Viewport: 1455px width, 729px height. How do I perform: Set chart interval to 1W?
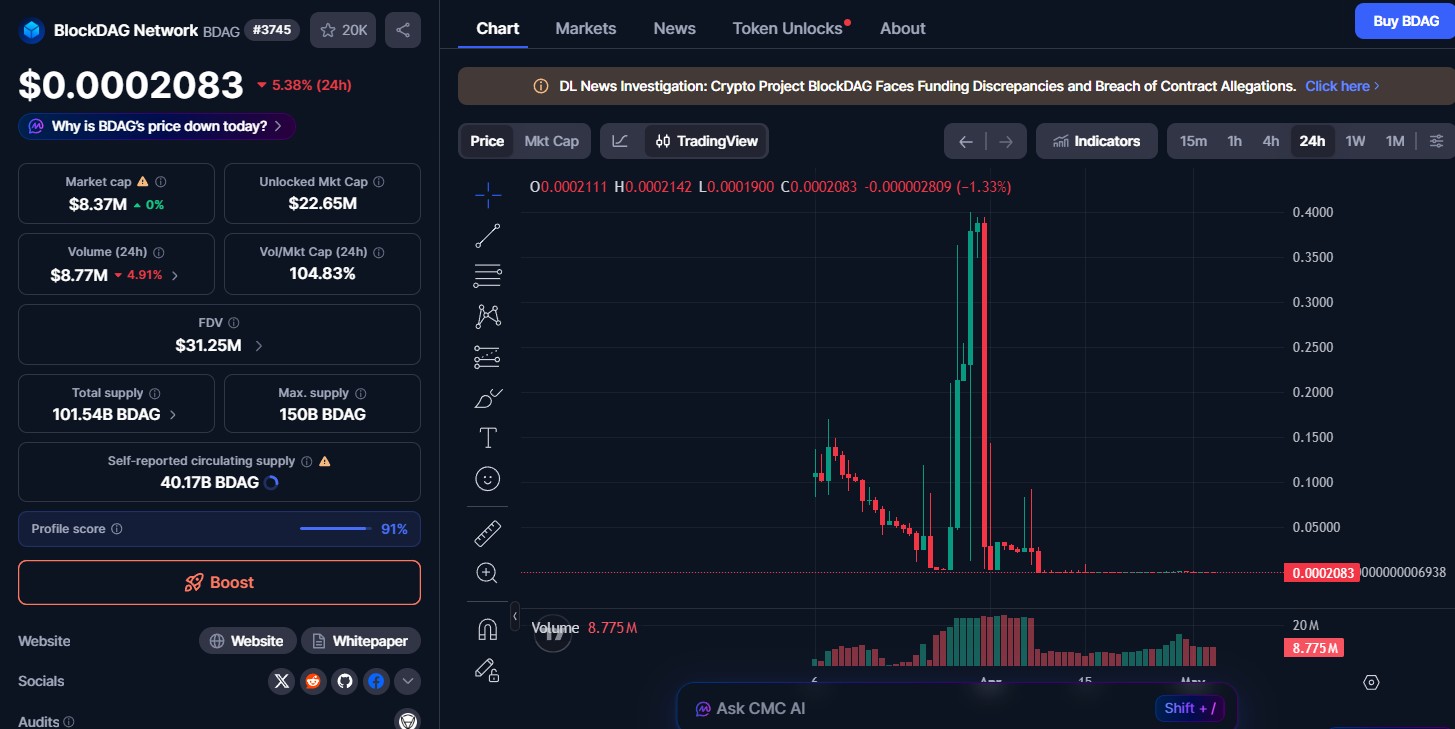[1355, 141]
